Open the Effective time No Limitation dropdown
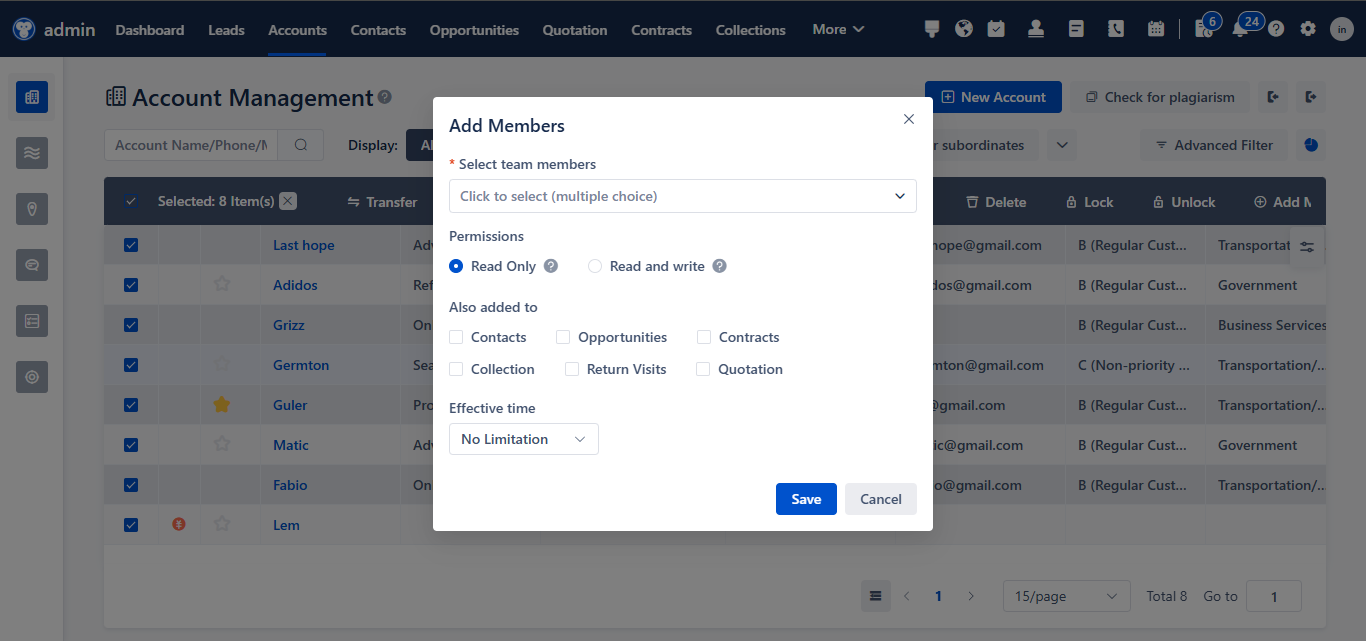The width and height of the screenshot is (1366, 641). [x=523, y=438]
